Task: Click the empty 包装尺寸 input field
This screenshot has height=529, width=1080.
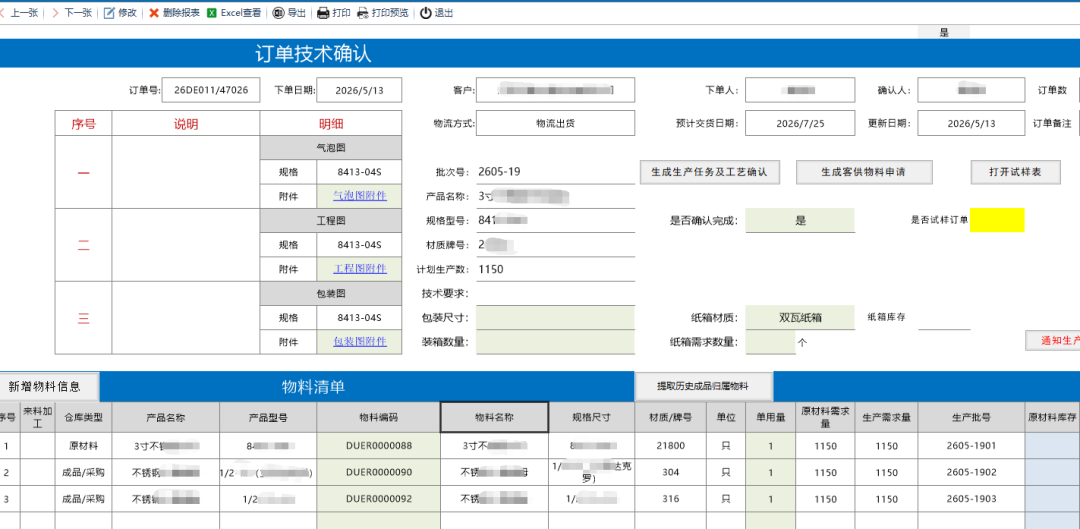Action: (x=555, y=318)
